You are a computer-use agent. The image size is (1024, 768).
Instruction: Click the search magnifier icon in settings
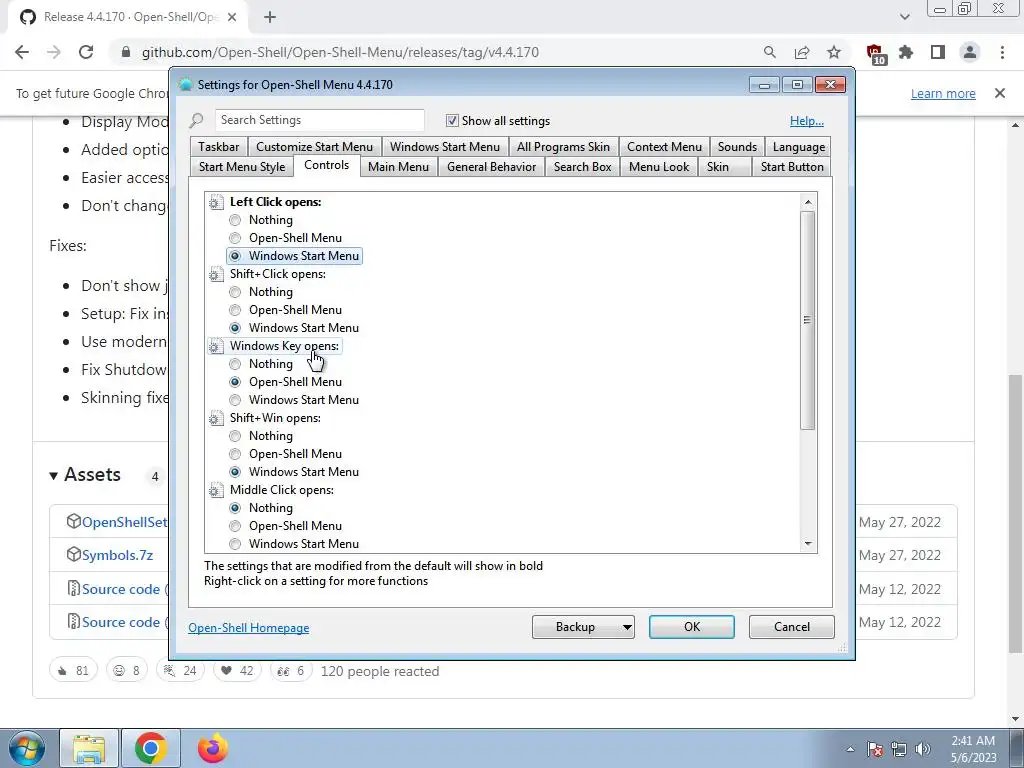pyautogui.click(x=196, y=120)
